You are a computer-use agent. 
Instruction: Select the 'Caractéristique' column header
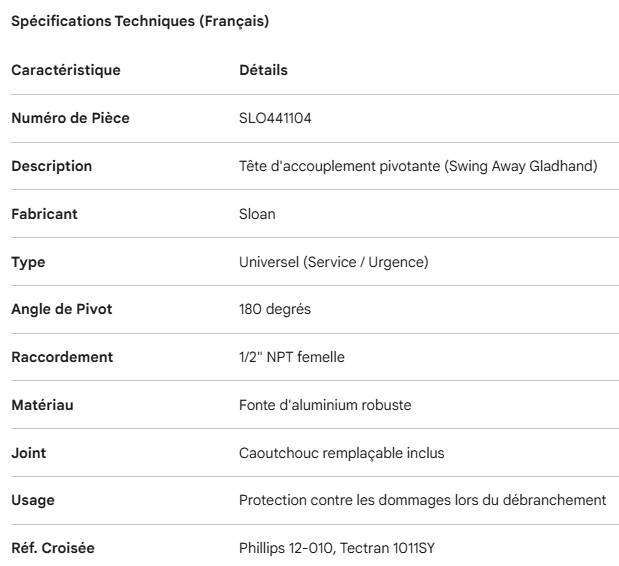pyautogui.click(x=66, y=70)
